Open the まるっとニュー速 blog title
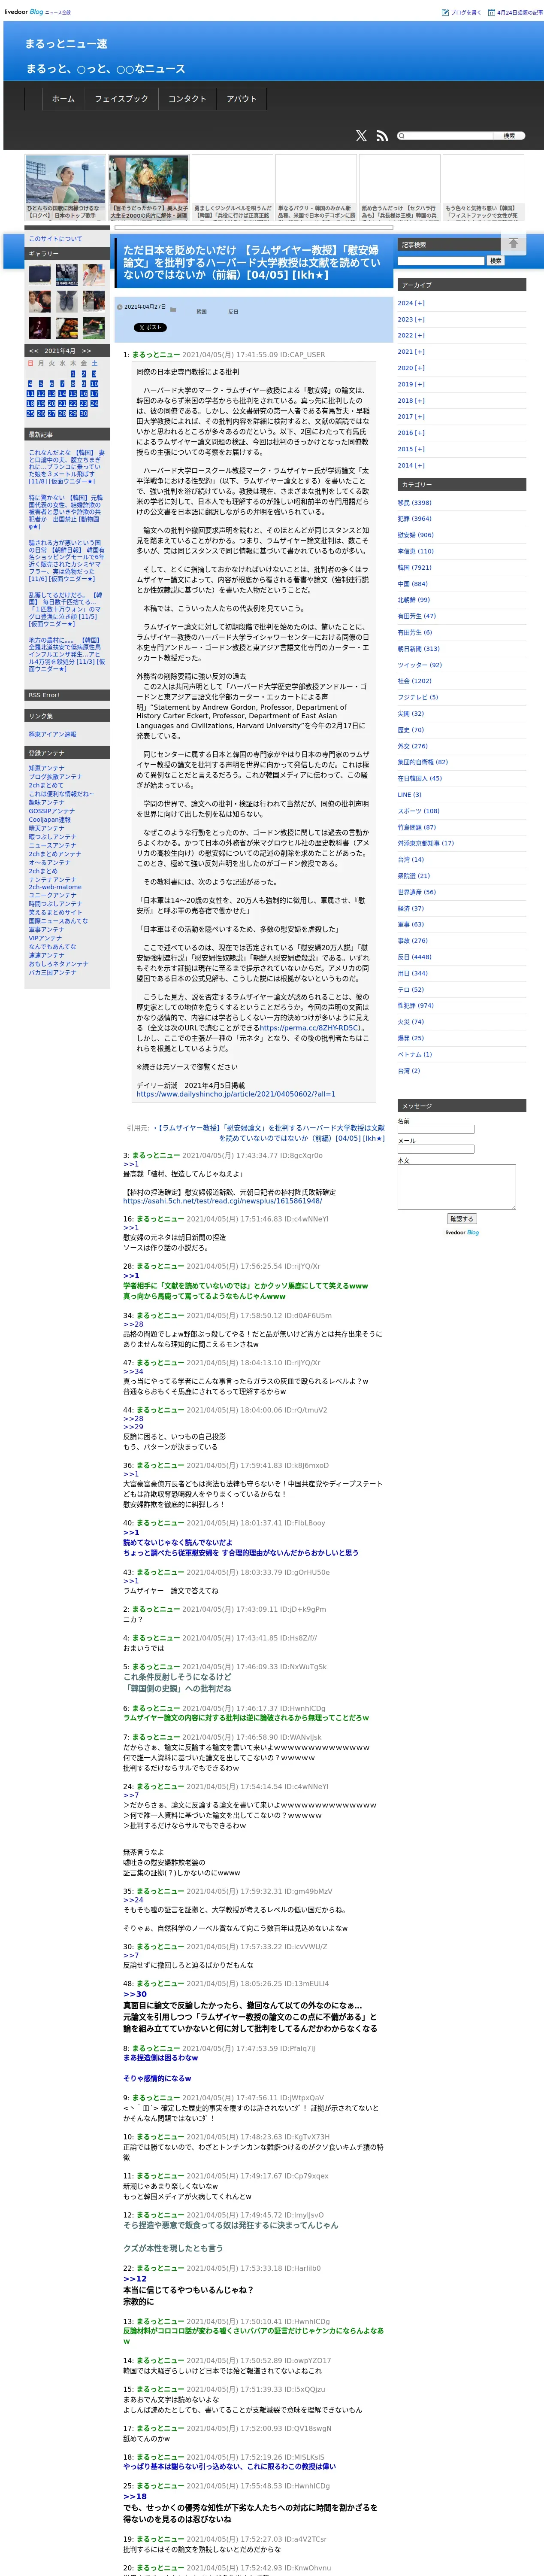544x2576 pixels. (x=65, y=44)
